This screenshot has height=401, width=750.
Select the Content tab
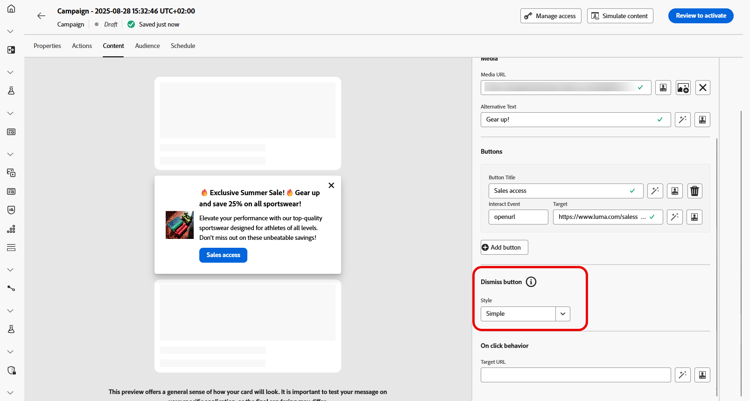[x=113, y=46]
